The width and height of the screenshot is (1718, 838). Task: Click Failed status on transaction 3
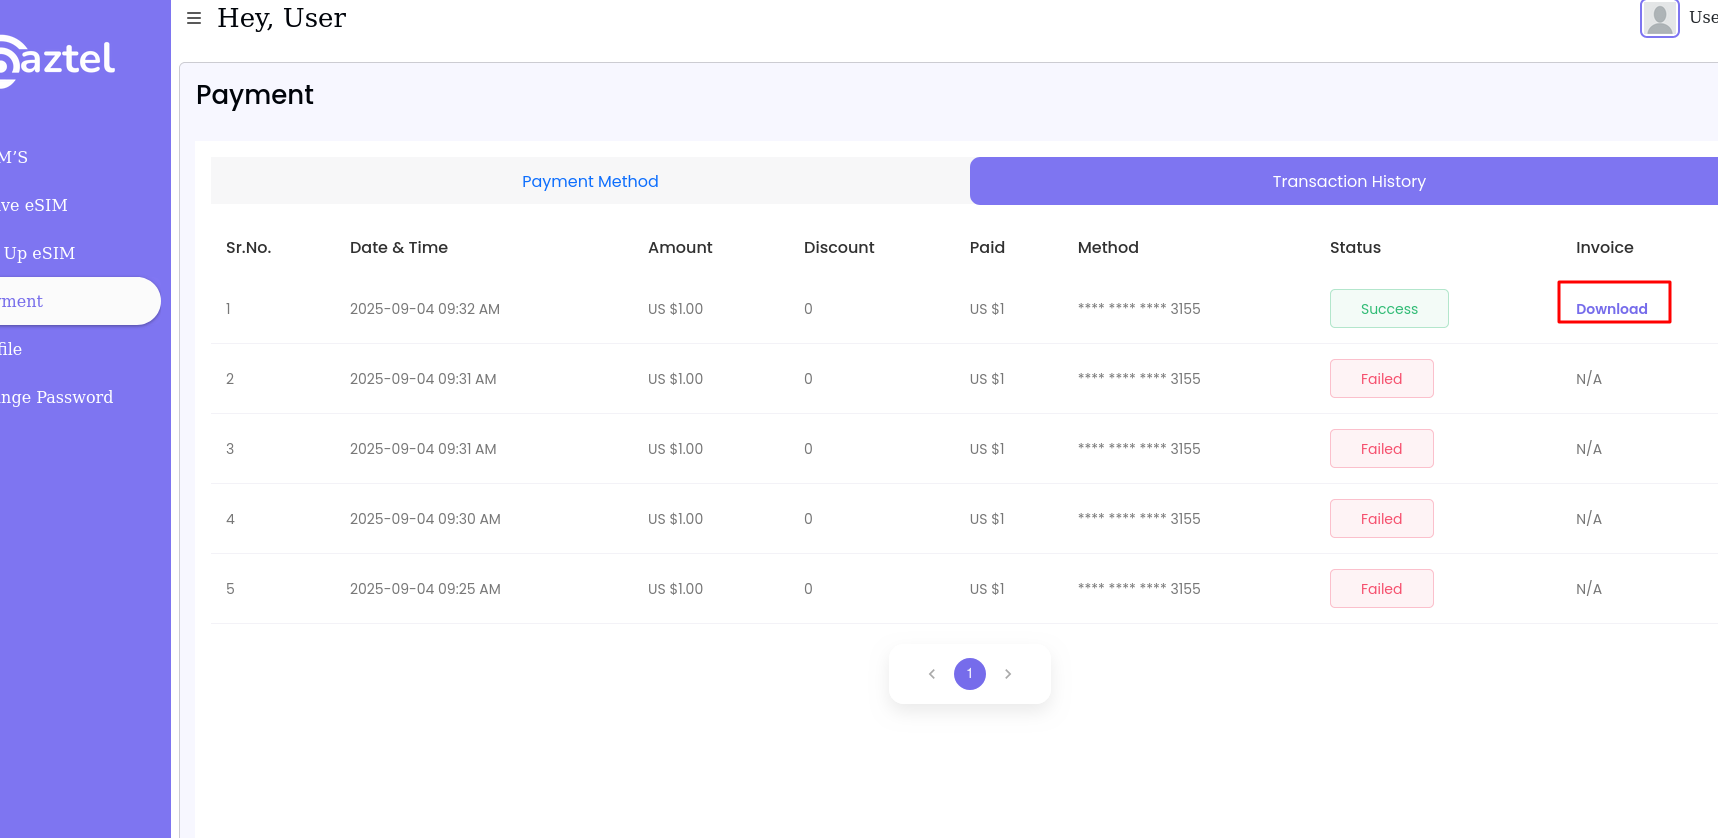click(x=1381, y=449)
